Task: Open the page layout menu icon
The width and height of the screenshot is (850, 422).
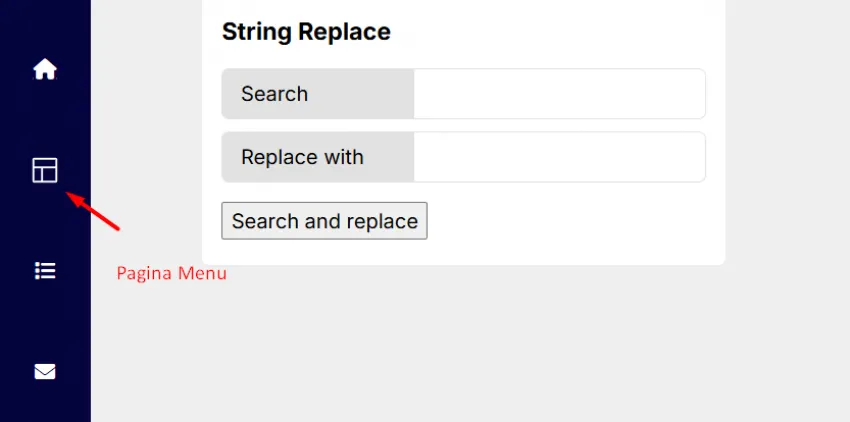Action: 45,171
